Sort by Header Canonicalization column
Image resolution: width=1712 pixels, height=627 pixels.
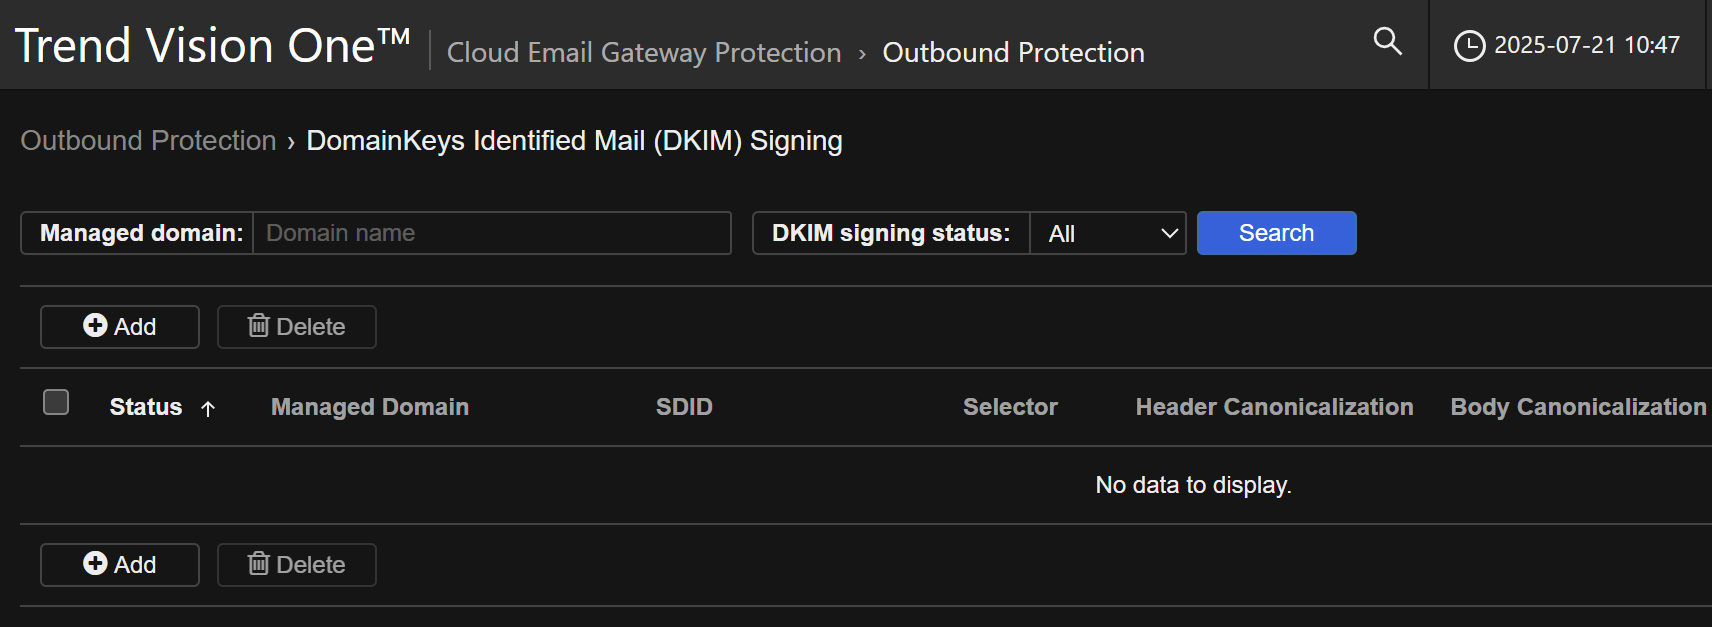tap(1274, 407)
